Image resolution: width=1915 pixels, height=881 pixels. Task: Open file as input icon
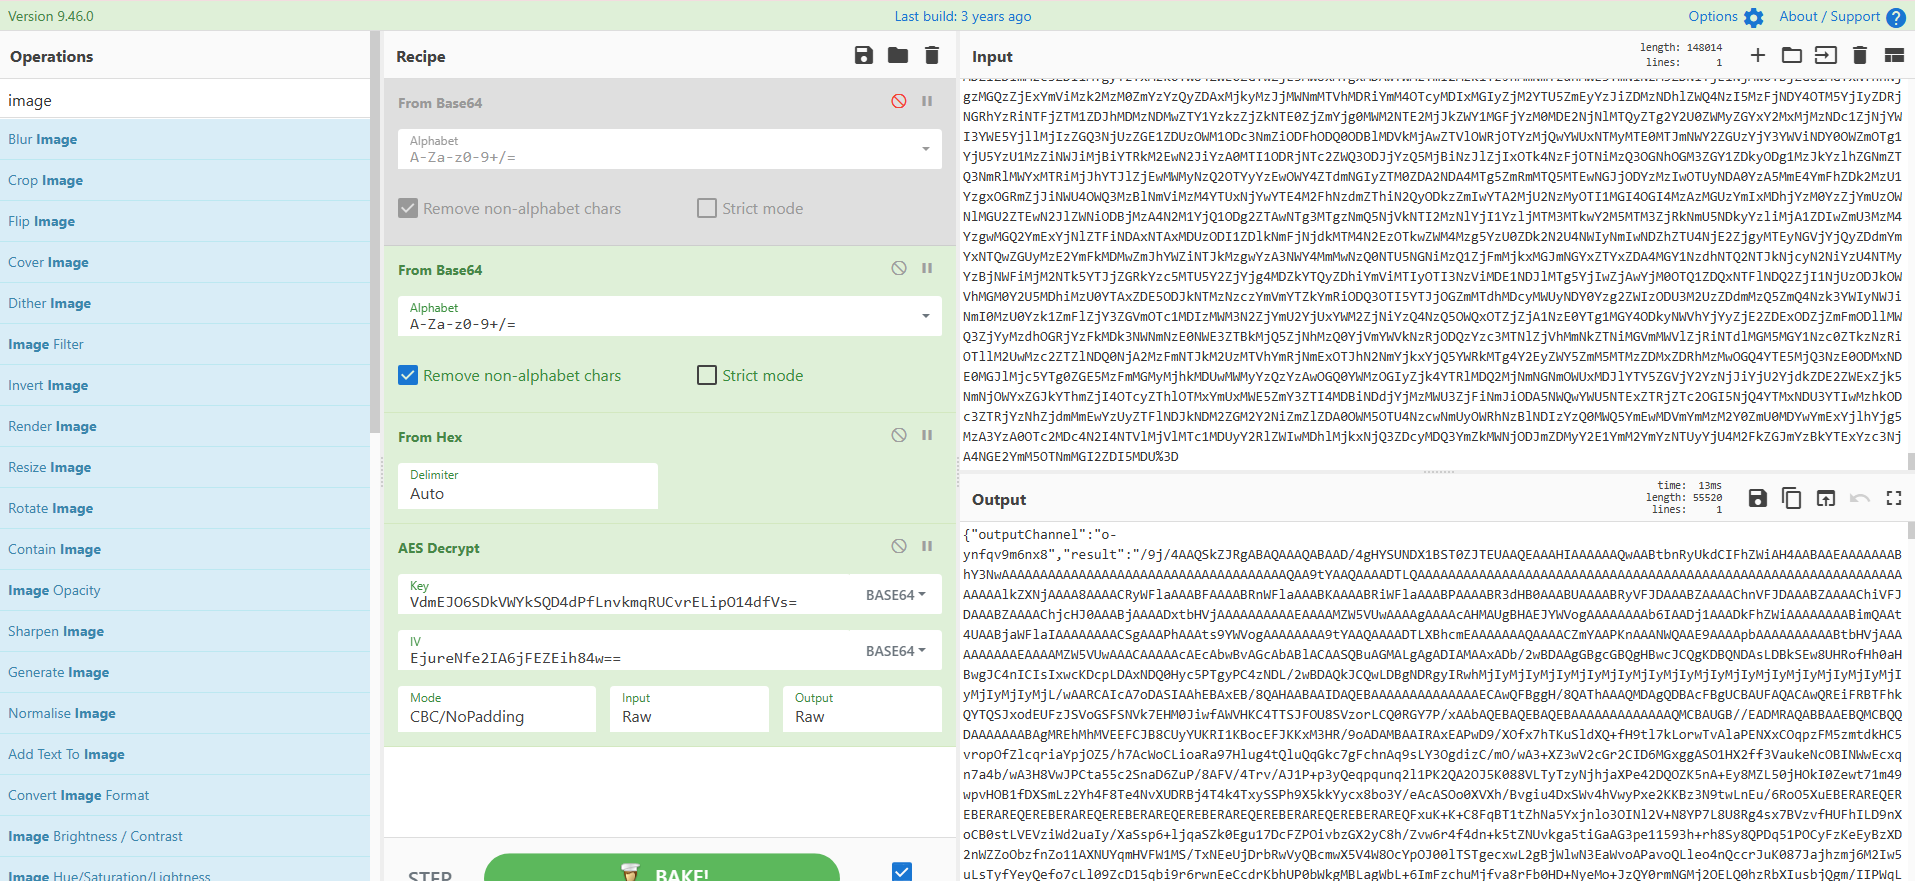pyautogui.click(x=1792, y=55)
